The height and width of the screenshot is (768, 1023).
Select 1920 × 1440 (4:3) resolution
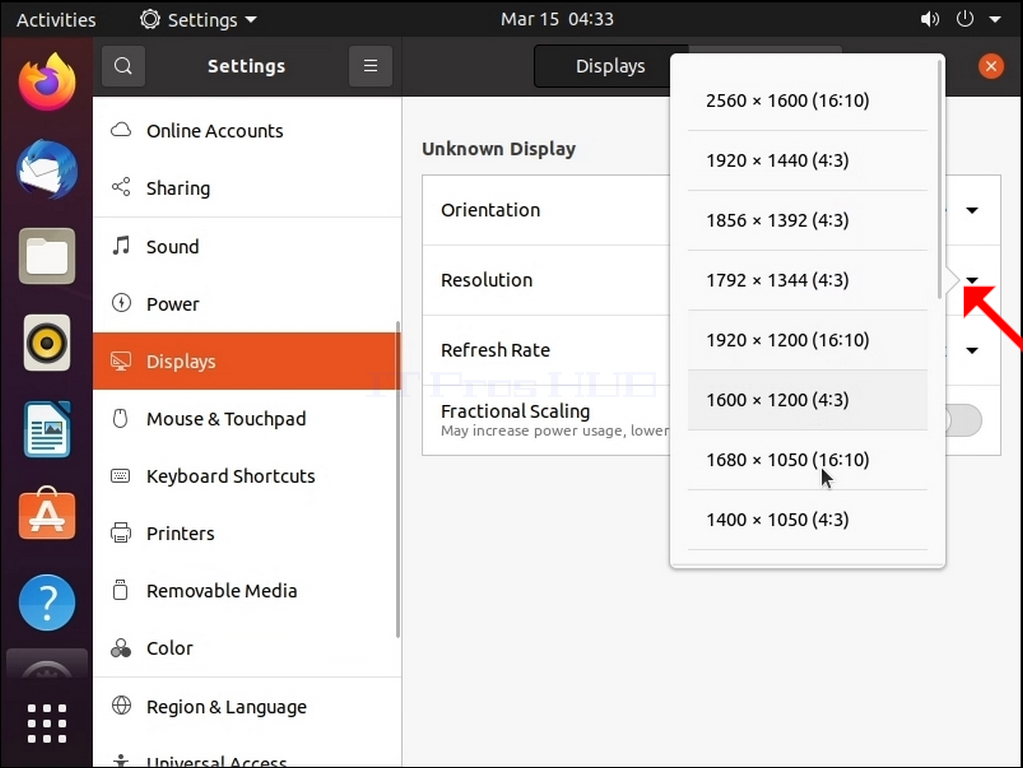coord(808,161)
